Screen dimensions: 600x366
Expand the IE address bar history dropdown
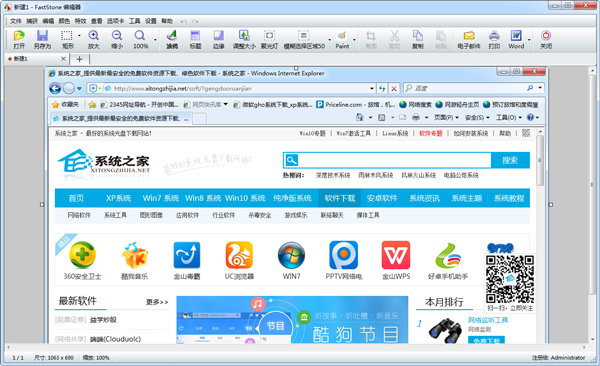pyautogui.click(x=372, y=88)
